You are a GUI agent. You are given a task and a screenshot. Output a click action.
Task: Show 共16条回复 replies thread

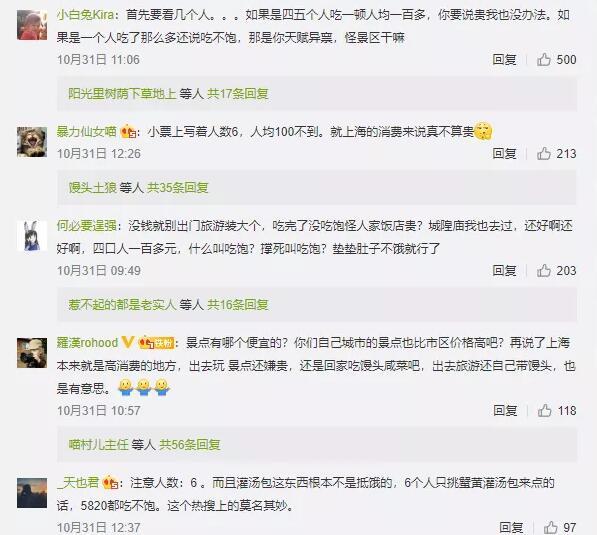coord(238,305)
